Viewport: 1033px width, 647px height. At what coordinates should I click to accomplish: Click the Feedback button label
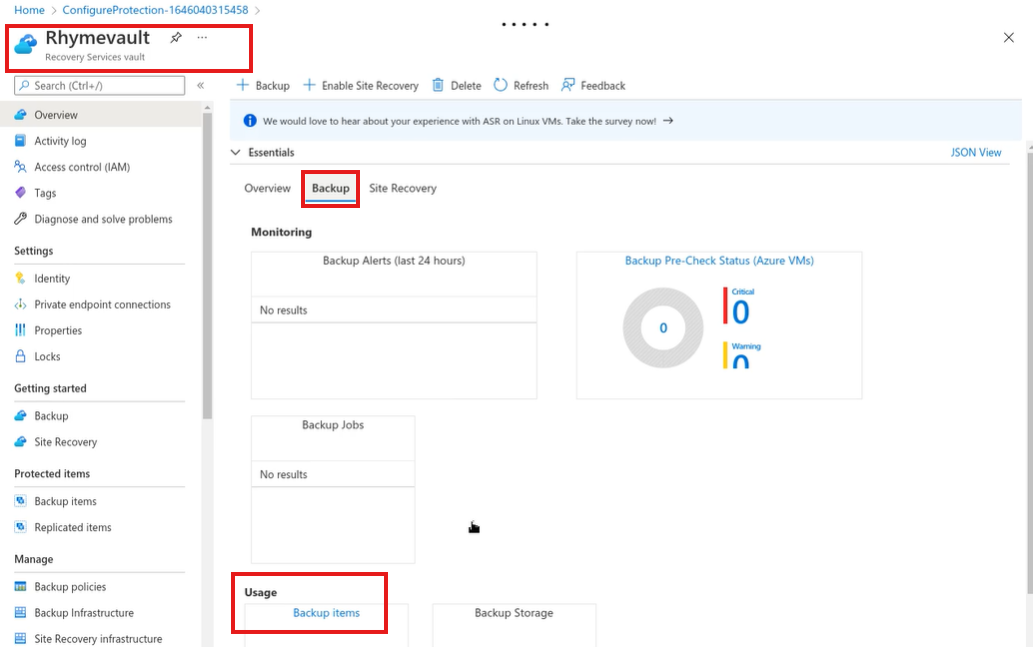(x=603, y=86)
